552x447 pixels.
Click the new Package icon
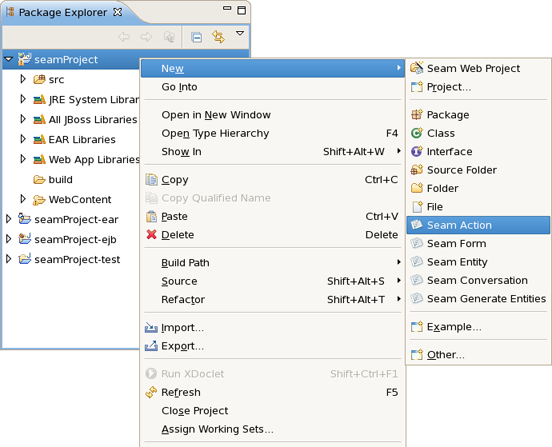coord(417,115)
